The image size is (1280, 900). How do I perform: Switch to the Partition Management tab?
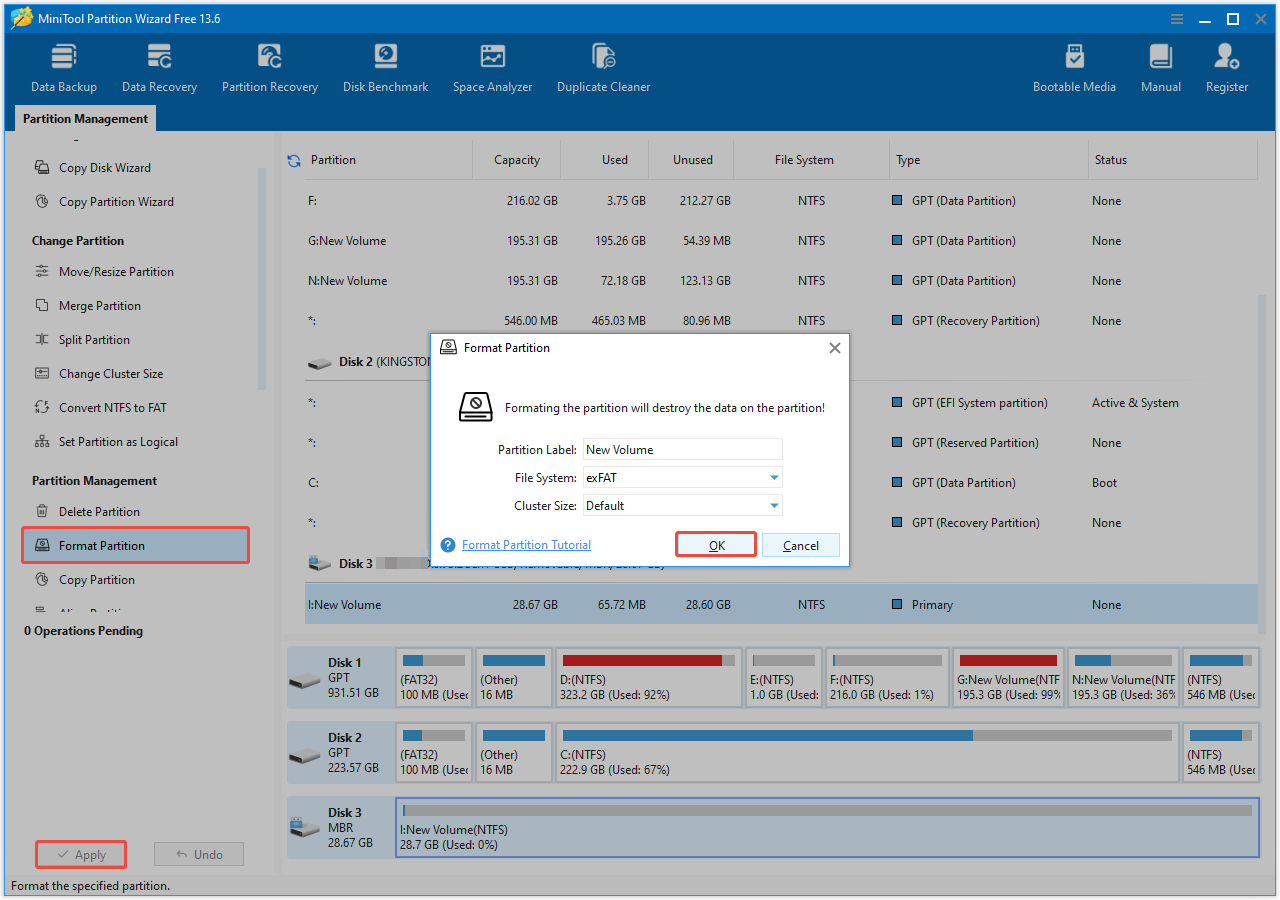84,118
